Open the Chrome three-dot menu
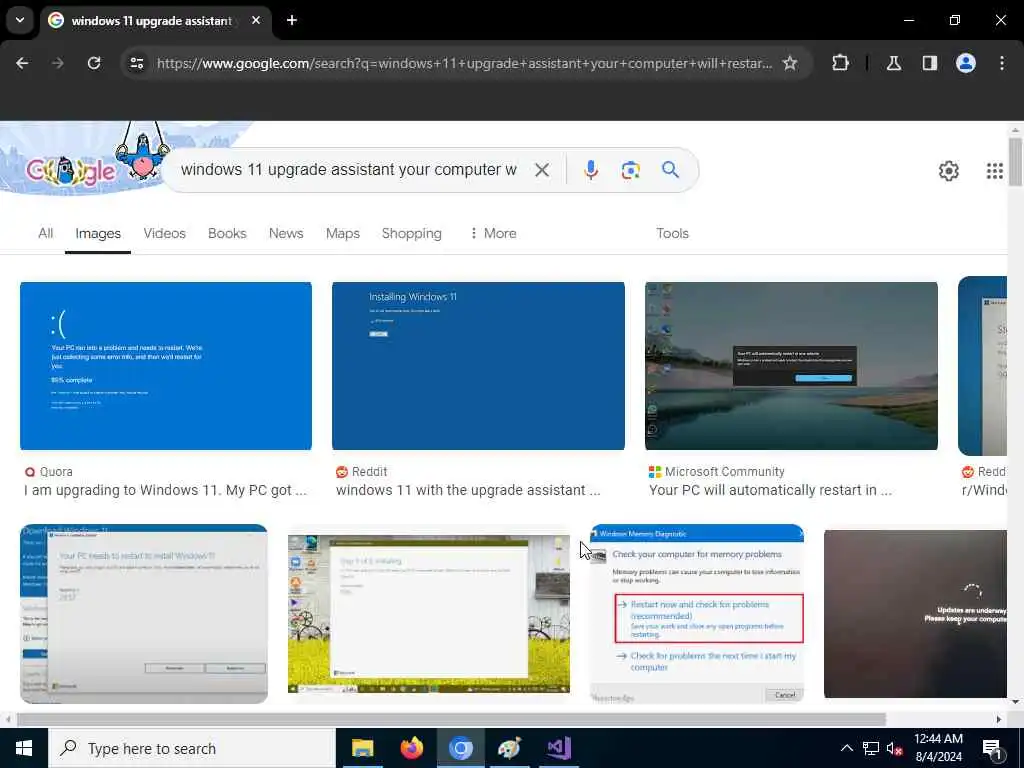Screen dimensions: 1024x768 pyautogui.click(x=1002, y=63)
